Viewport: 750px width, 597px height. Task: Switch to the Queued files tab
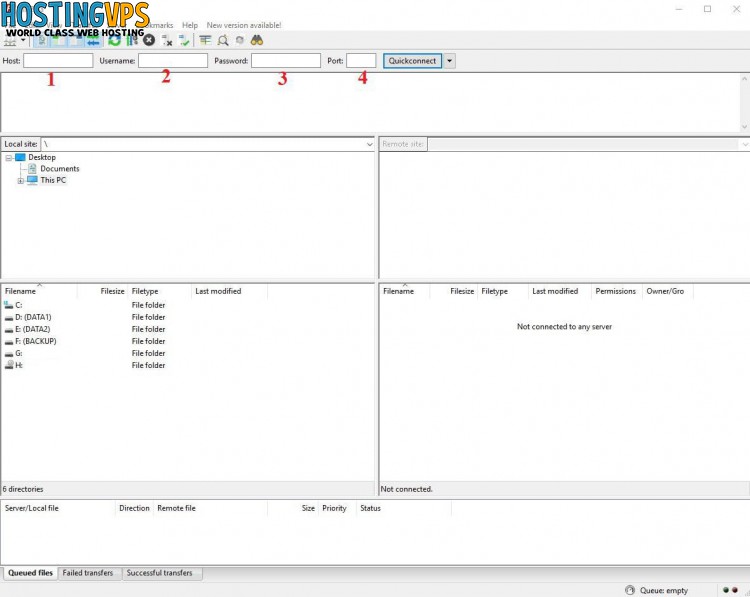coord(31,573)
